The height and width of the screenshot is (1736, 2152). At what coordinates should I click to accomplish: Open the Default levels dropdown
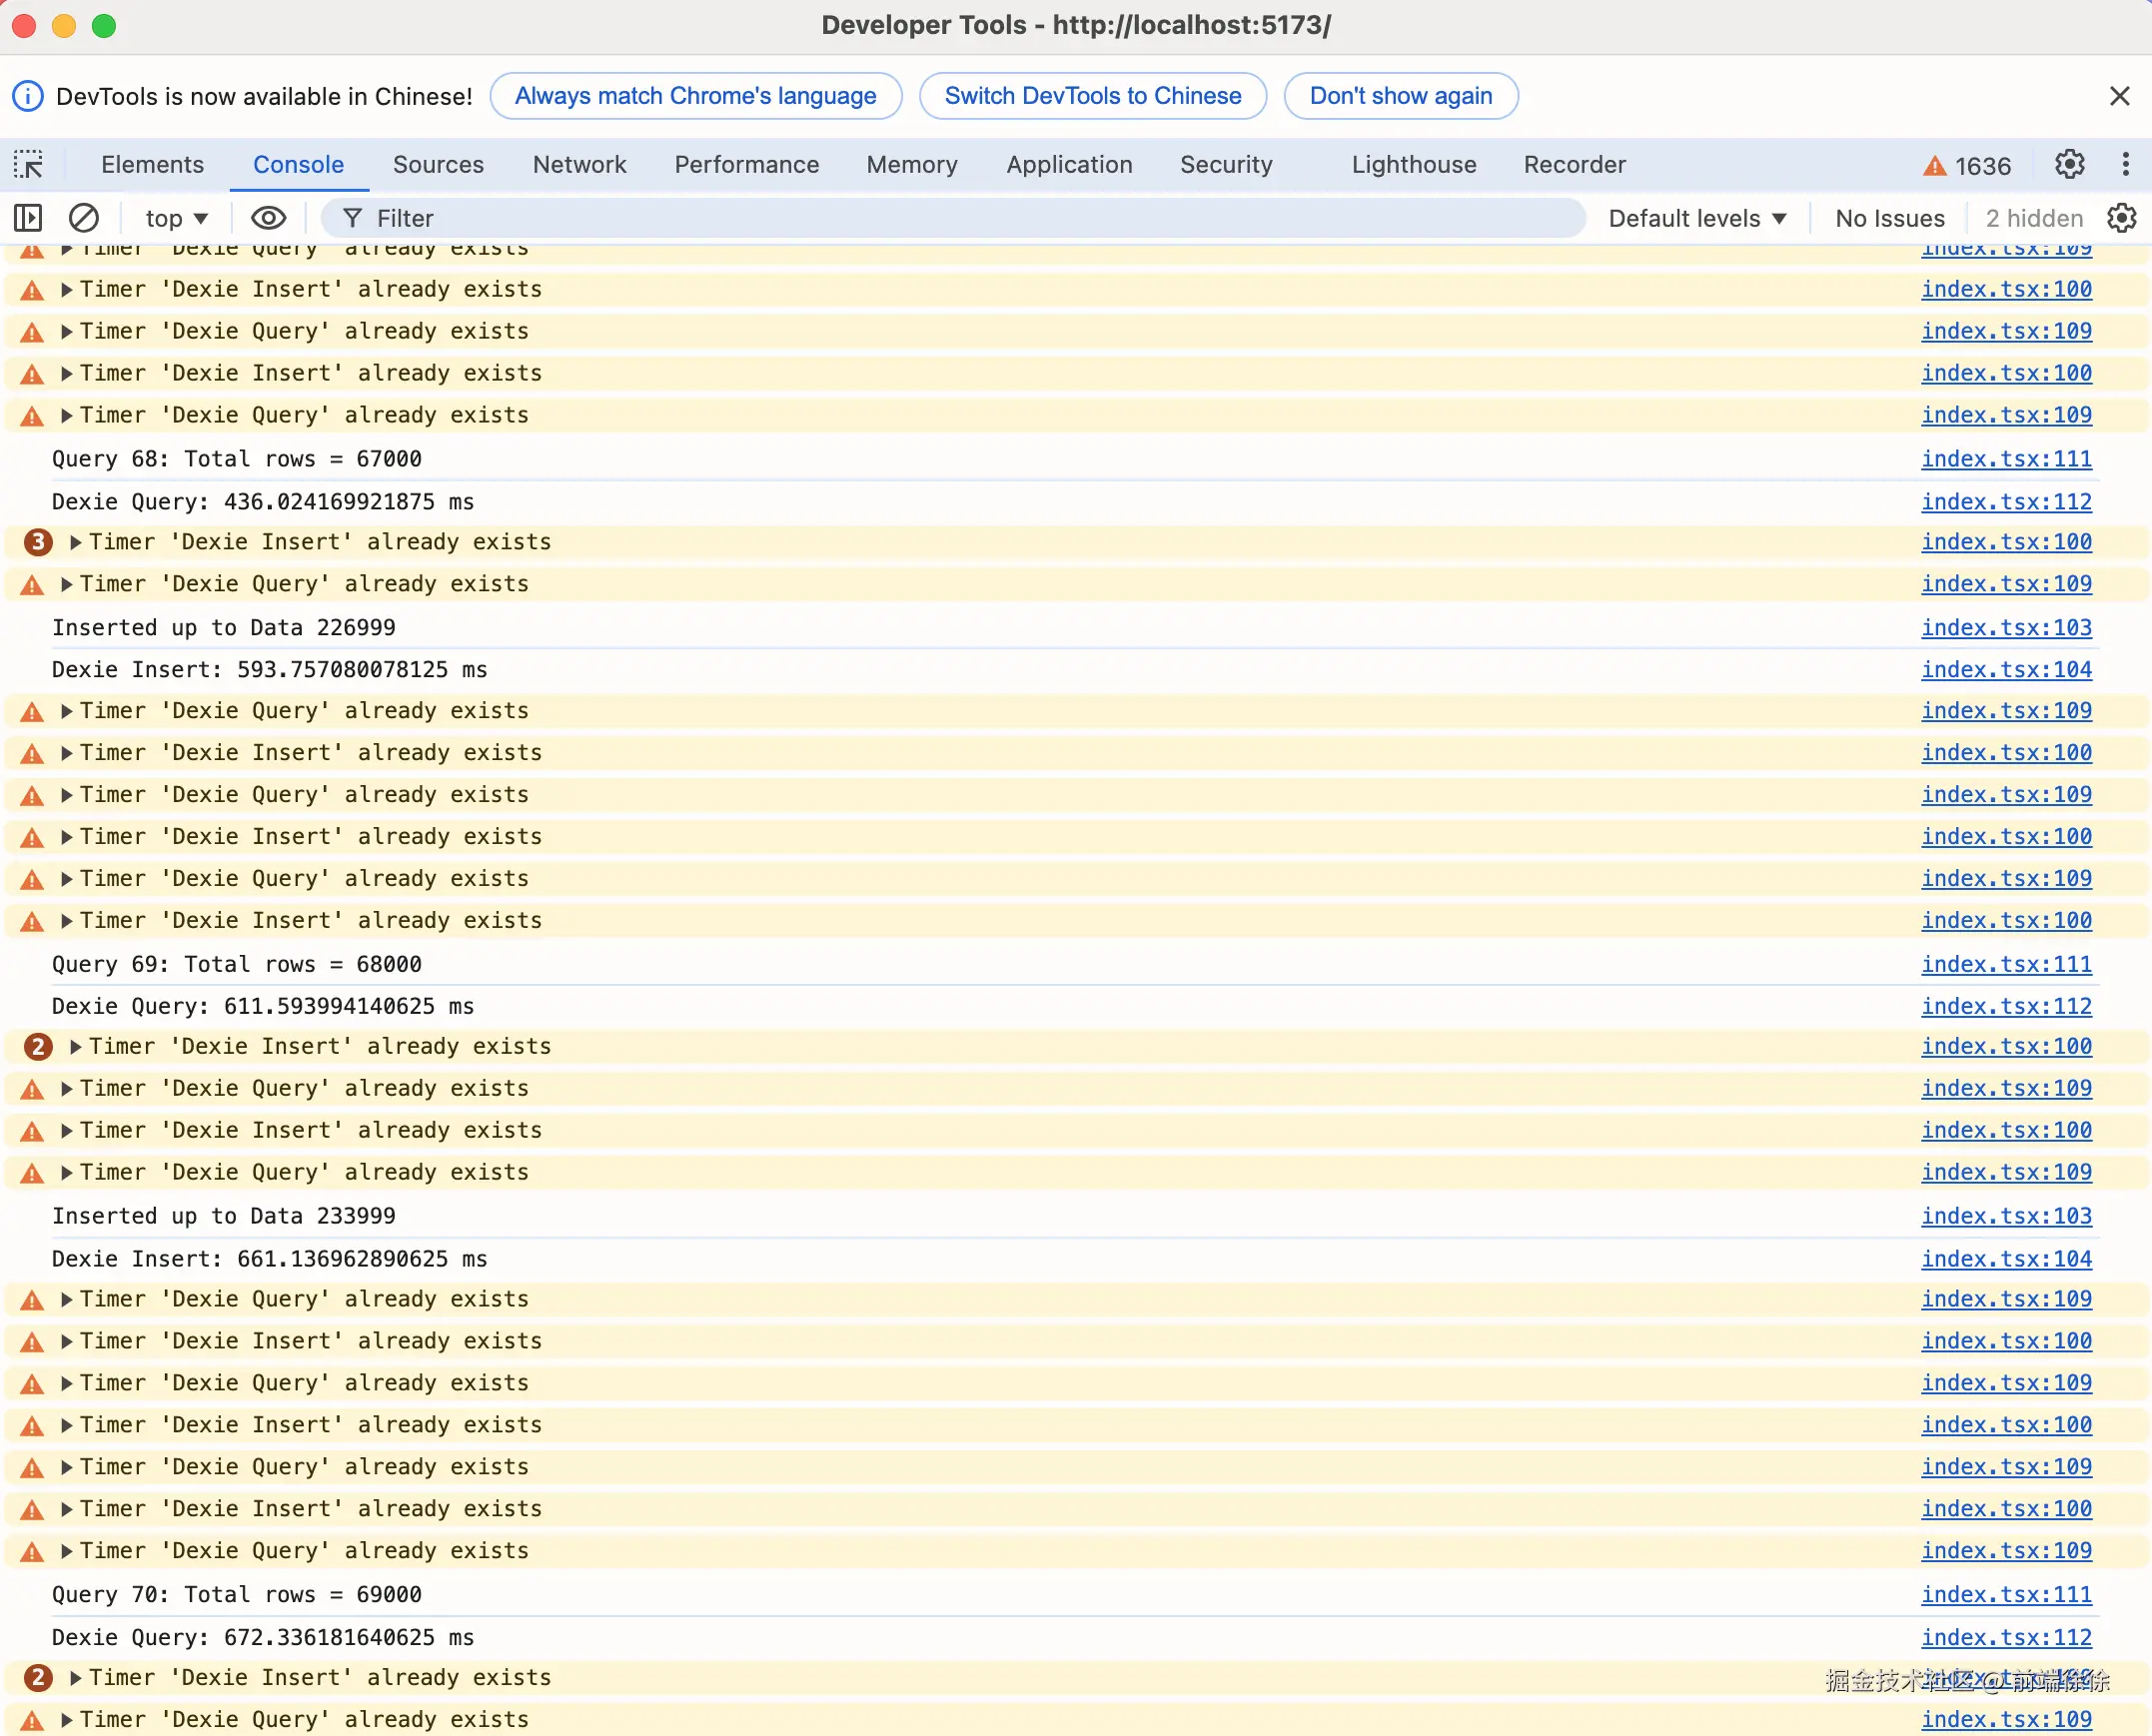pyautogui.click(x=1697, y=218)
